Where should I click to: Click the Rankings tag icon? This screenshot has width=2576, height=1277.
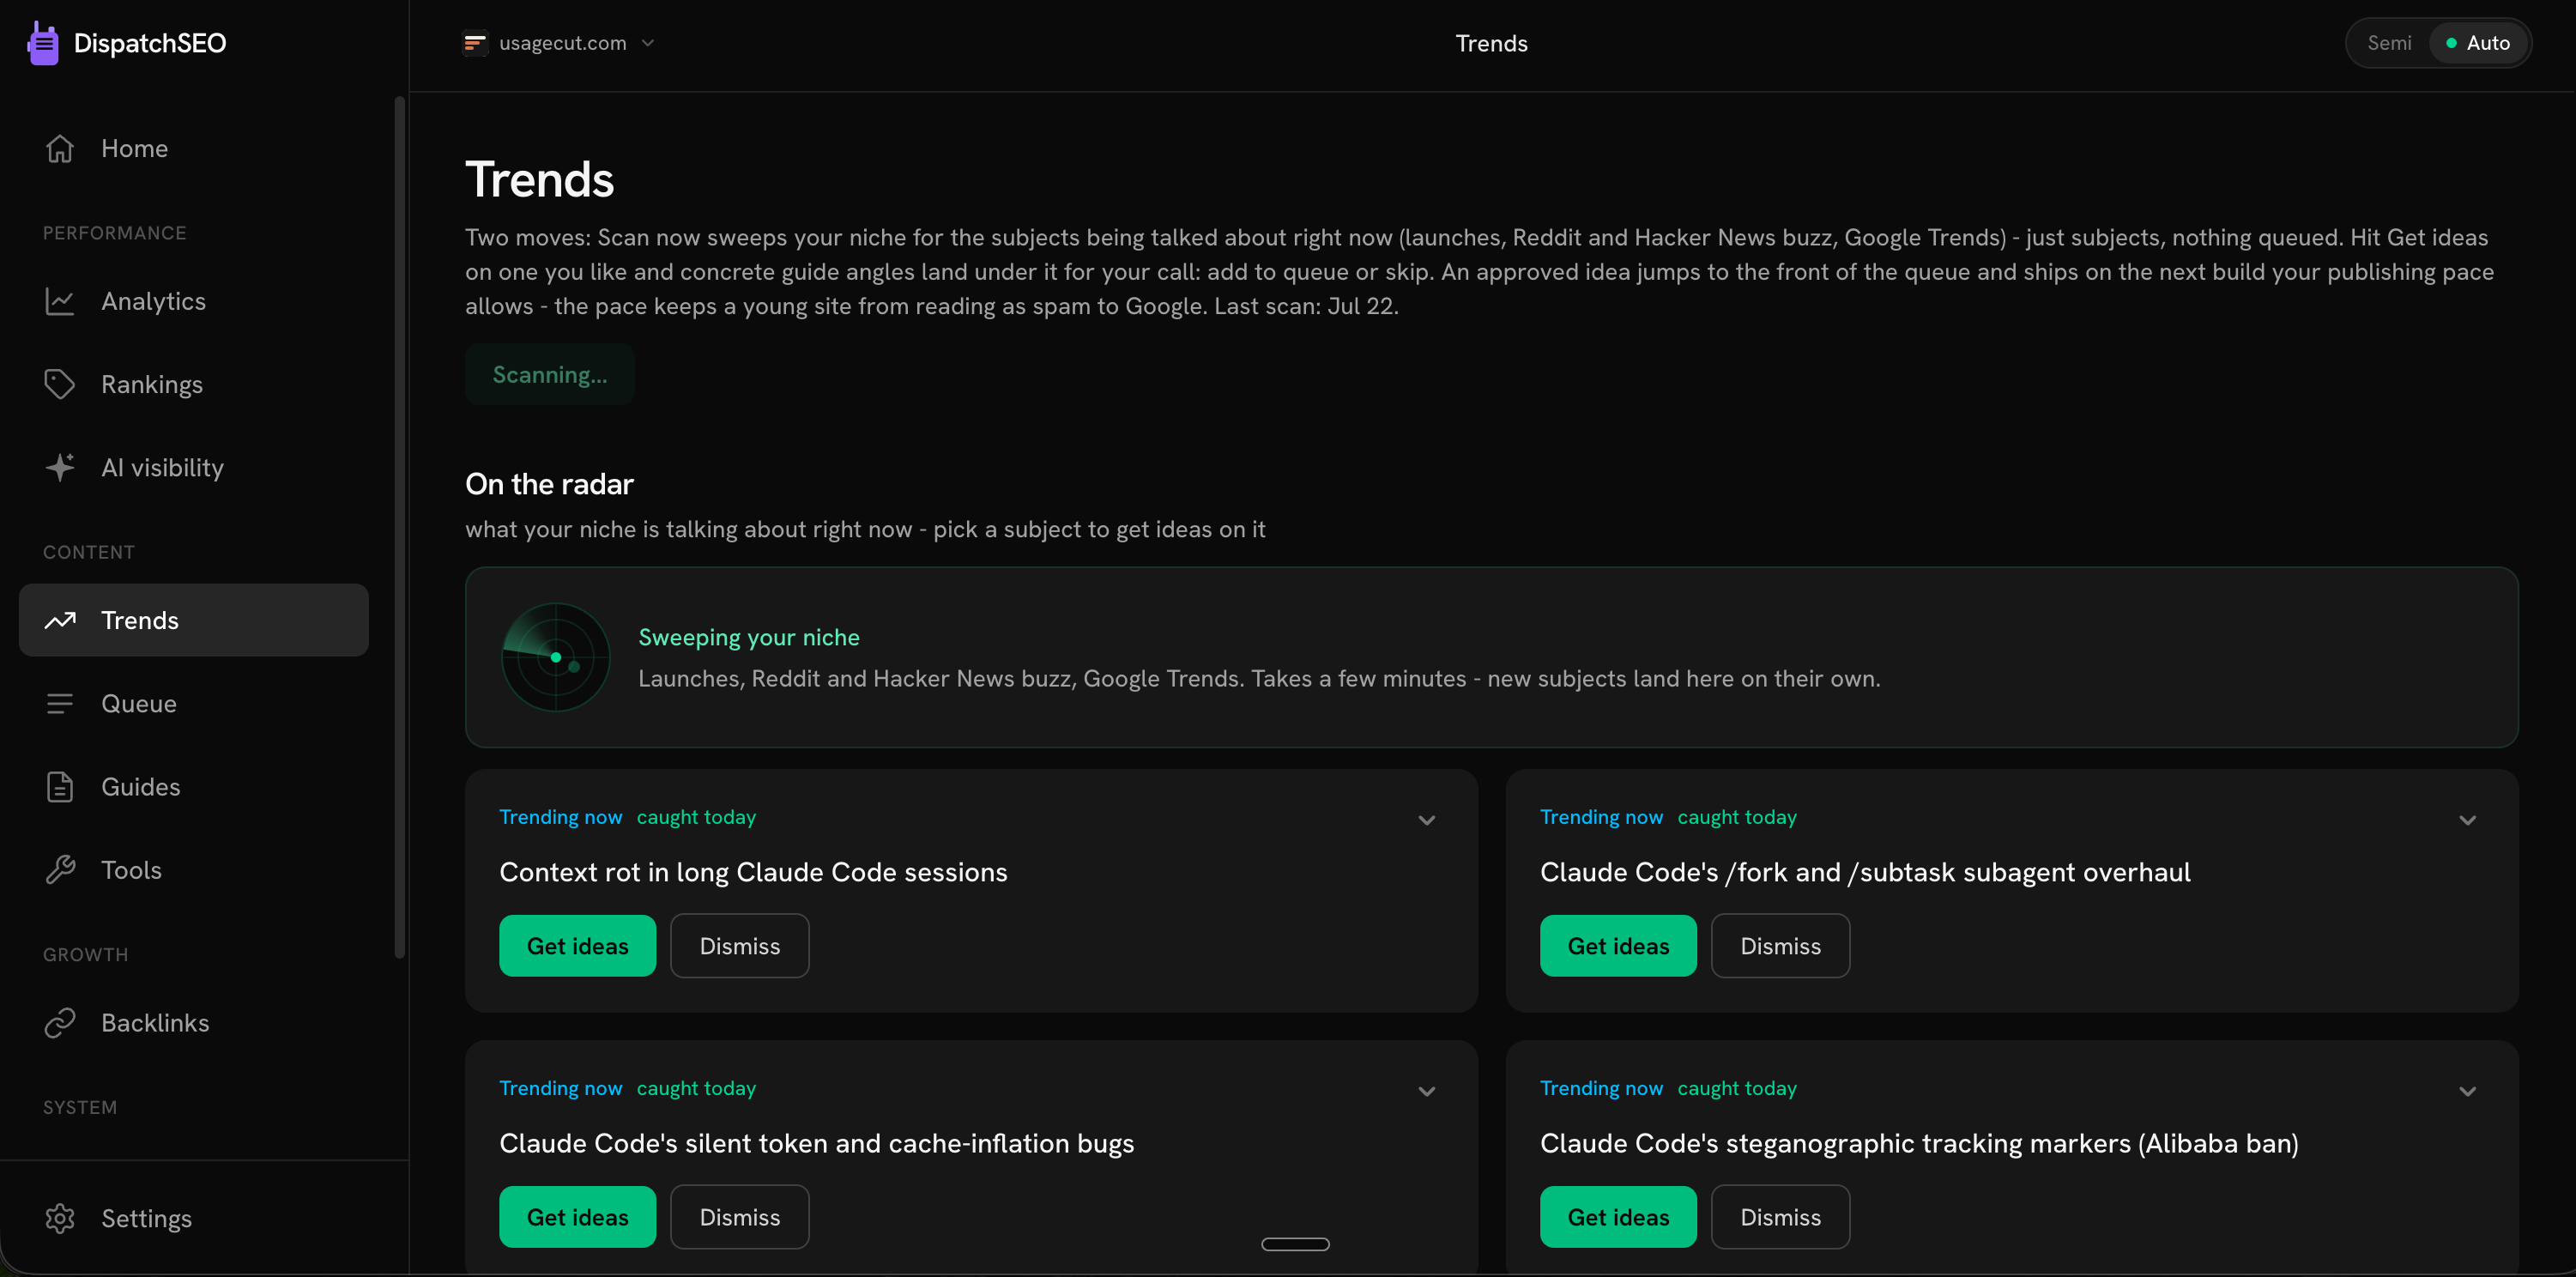click(x=60, y=384)
